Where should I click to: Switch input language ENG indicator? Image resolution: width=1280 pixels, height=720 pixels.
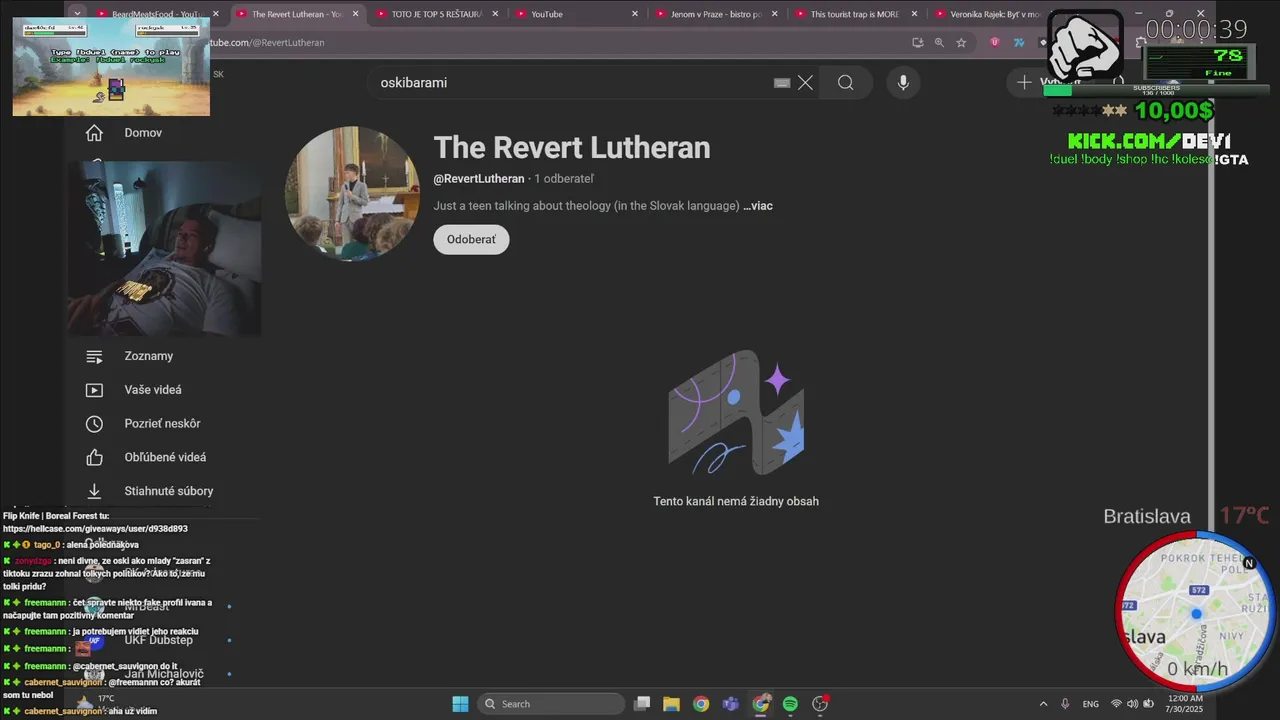[x=1091, y=704]
